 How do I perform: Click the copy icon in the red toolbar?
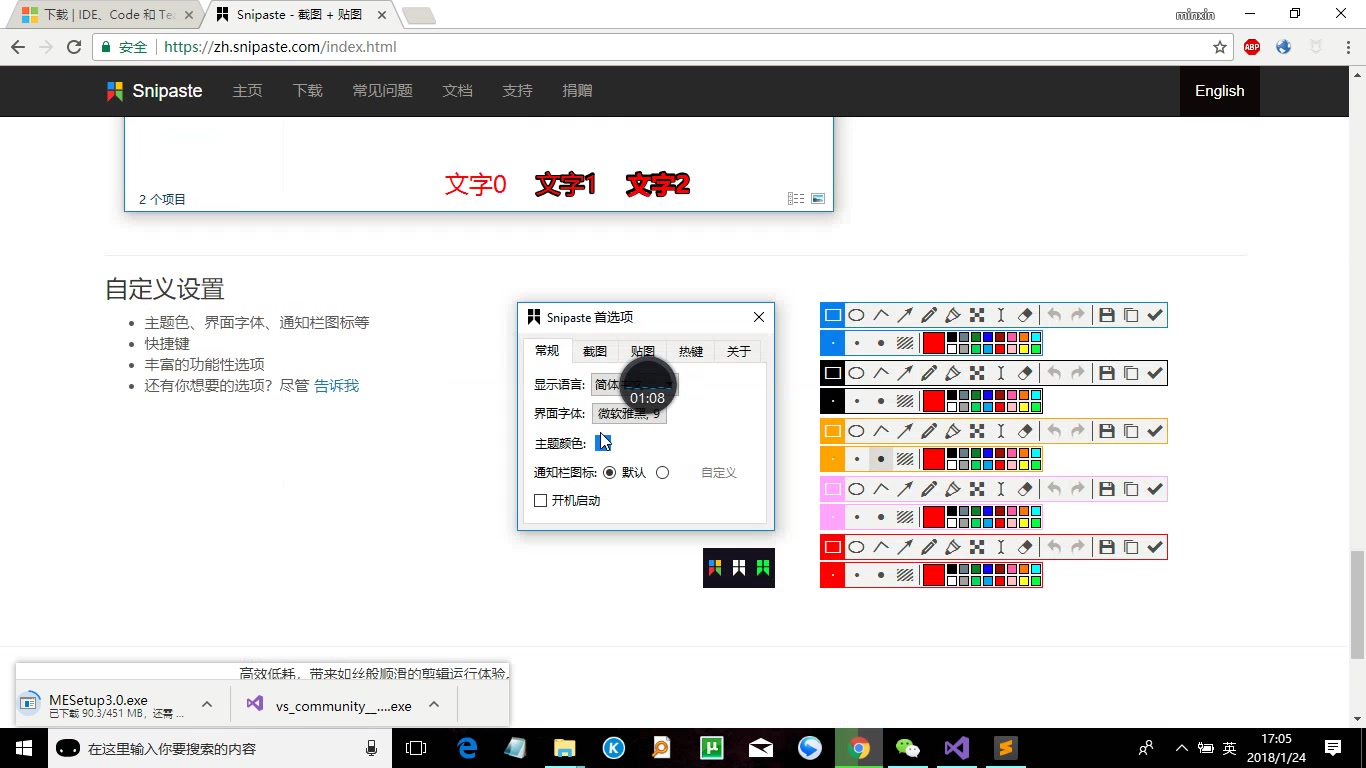click(x=1131, y=547)
